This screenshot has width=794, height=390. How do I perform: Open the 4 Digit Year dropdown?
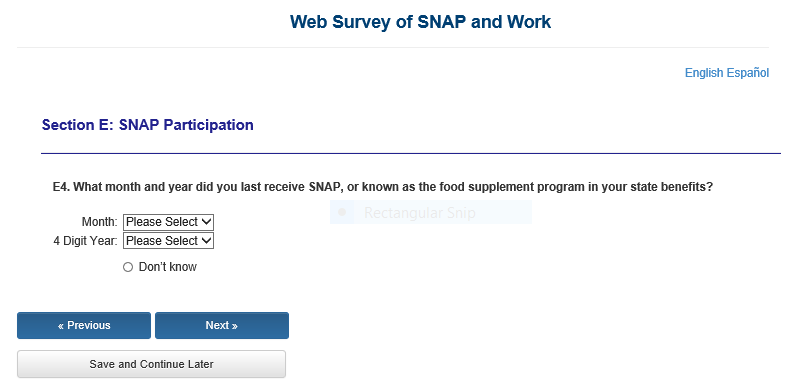click(168, 241)
